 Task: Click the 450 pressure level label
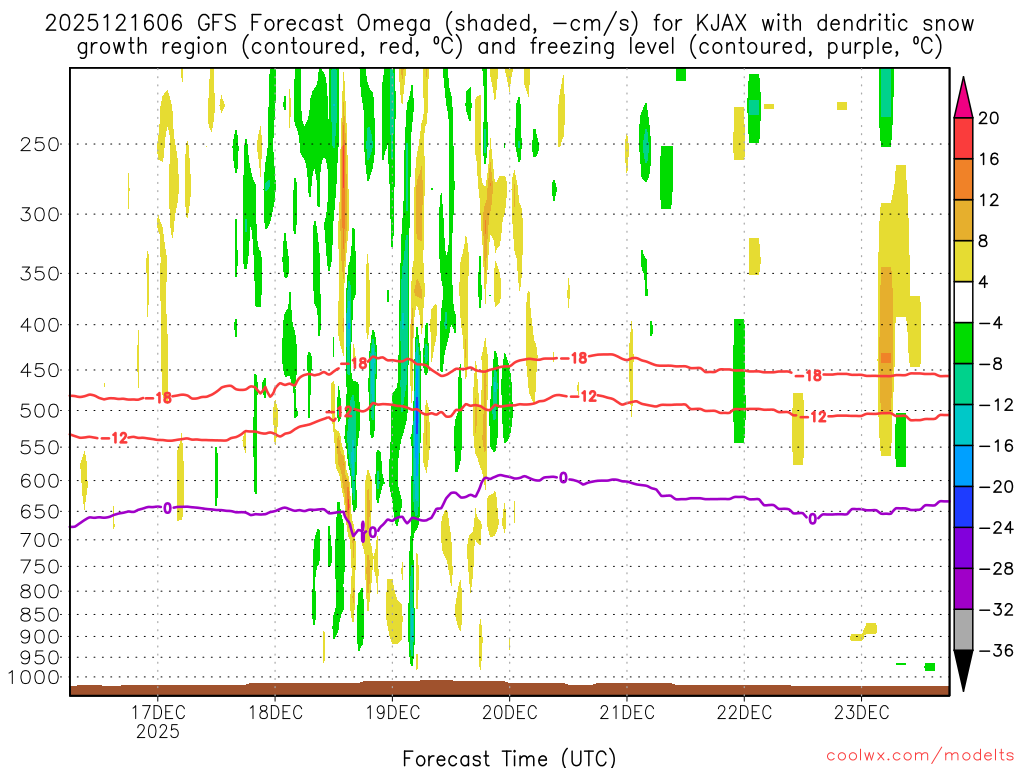click(40, 370)
